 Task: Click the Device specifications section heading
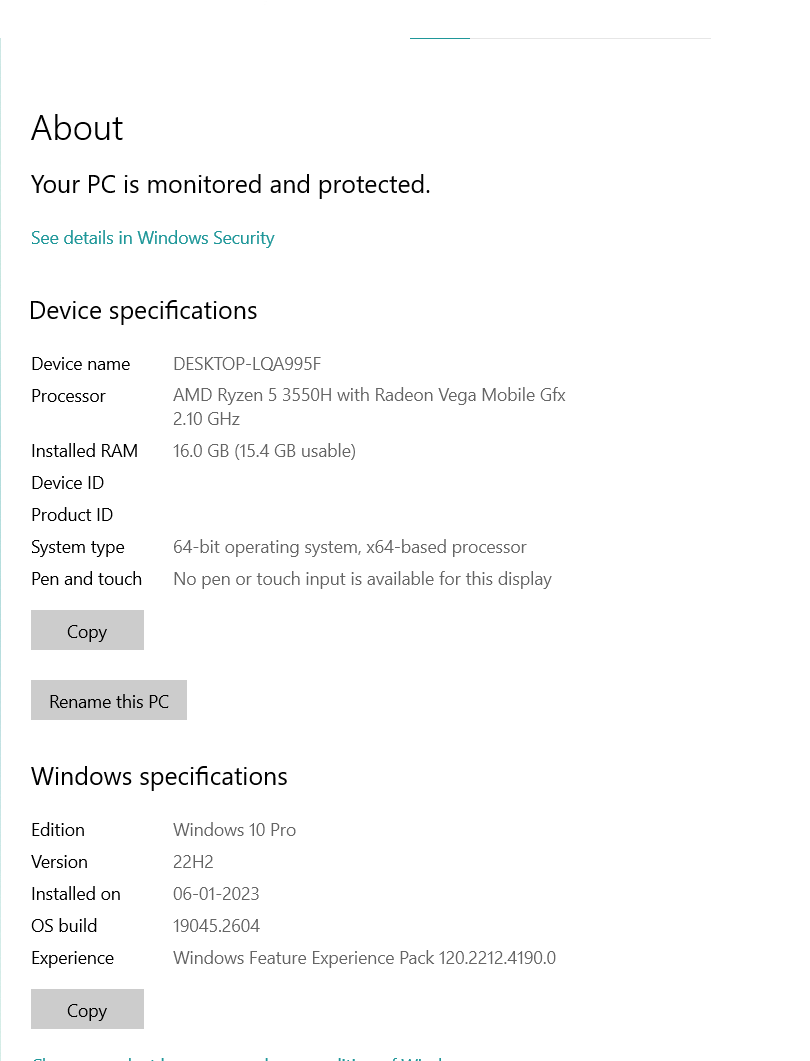tap(143, 311)
